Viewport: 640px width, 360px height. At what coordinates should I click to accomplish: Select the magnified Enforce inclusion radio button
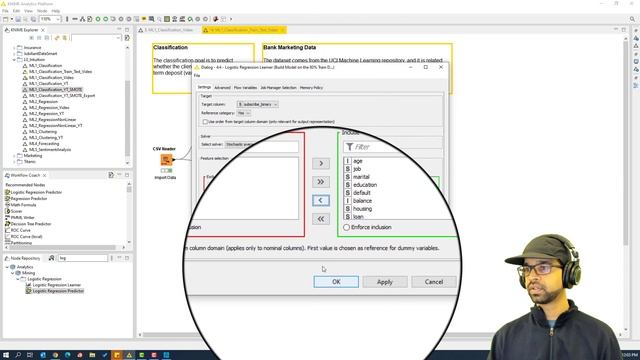pyautogui.click(x=347, y=227)
